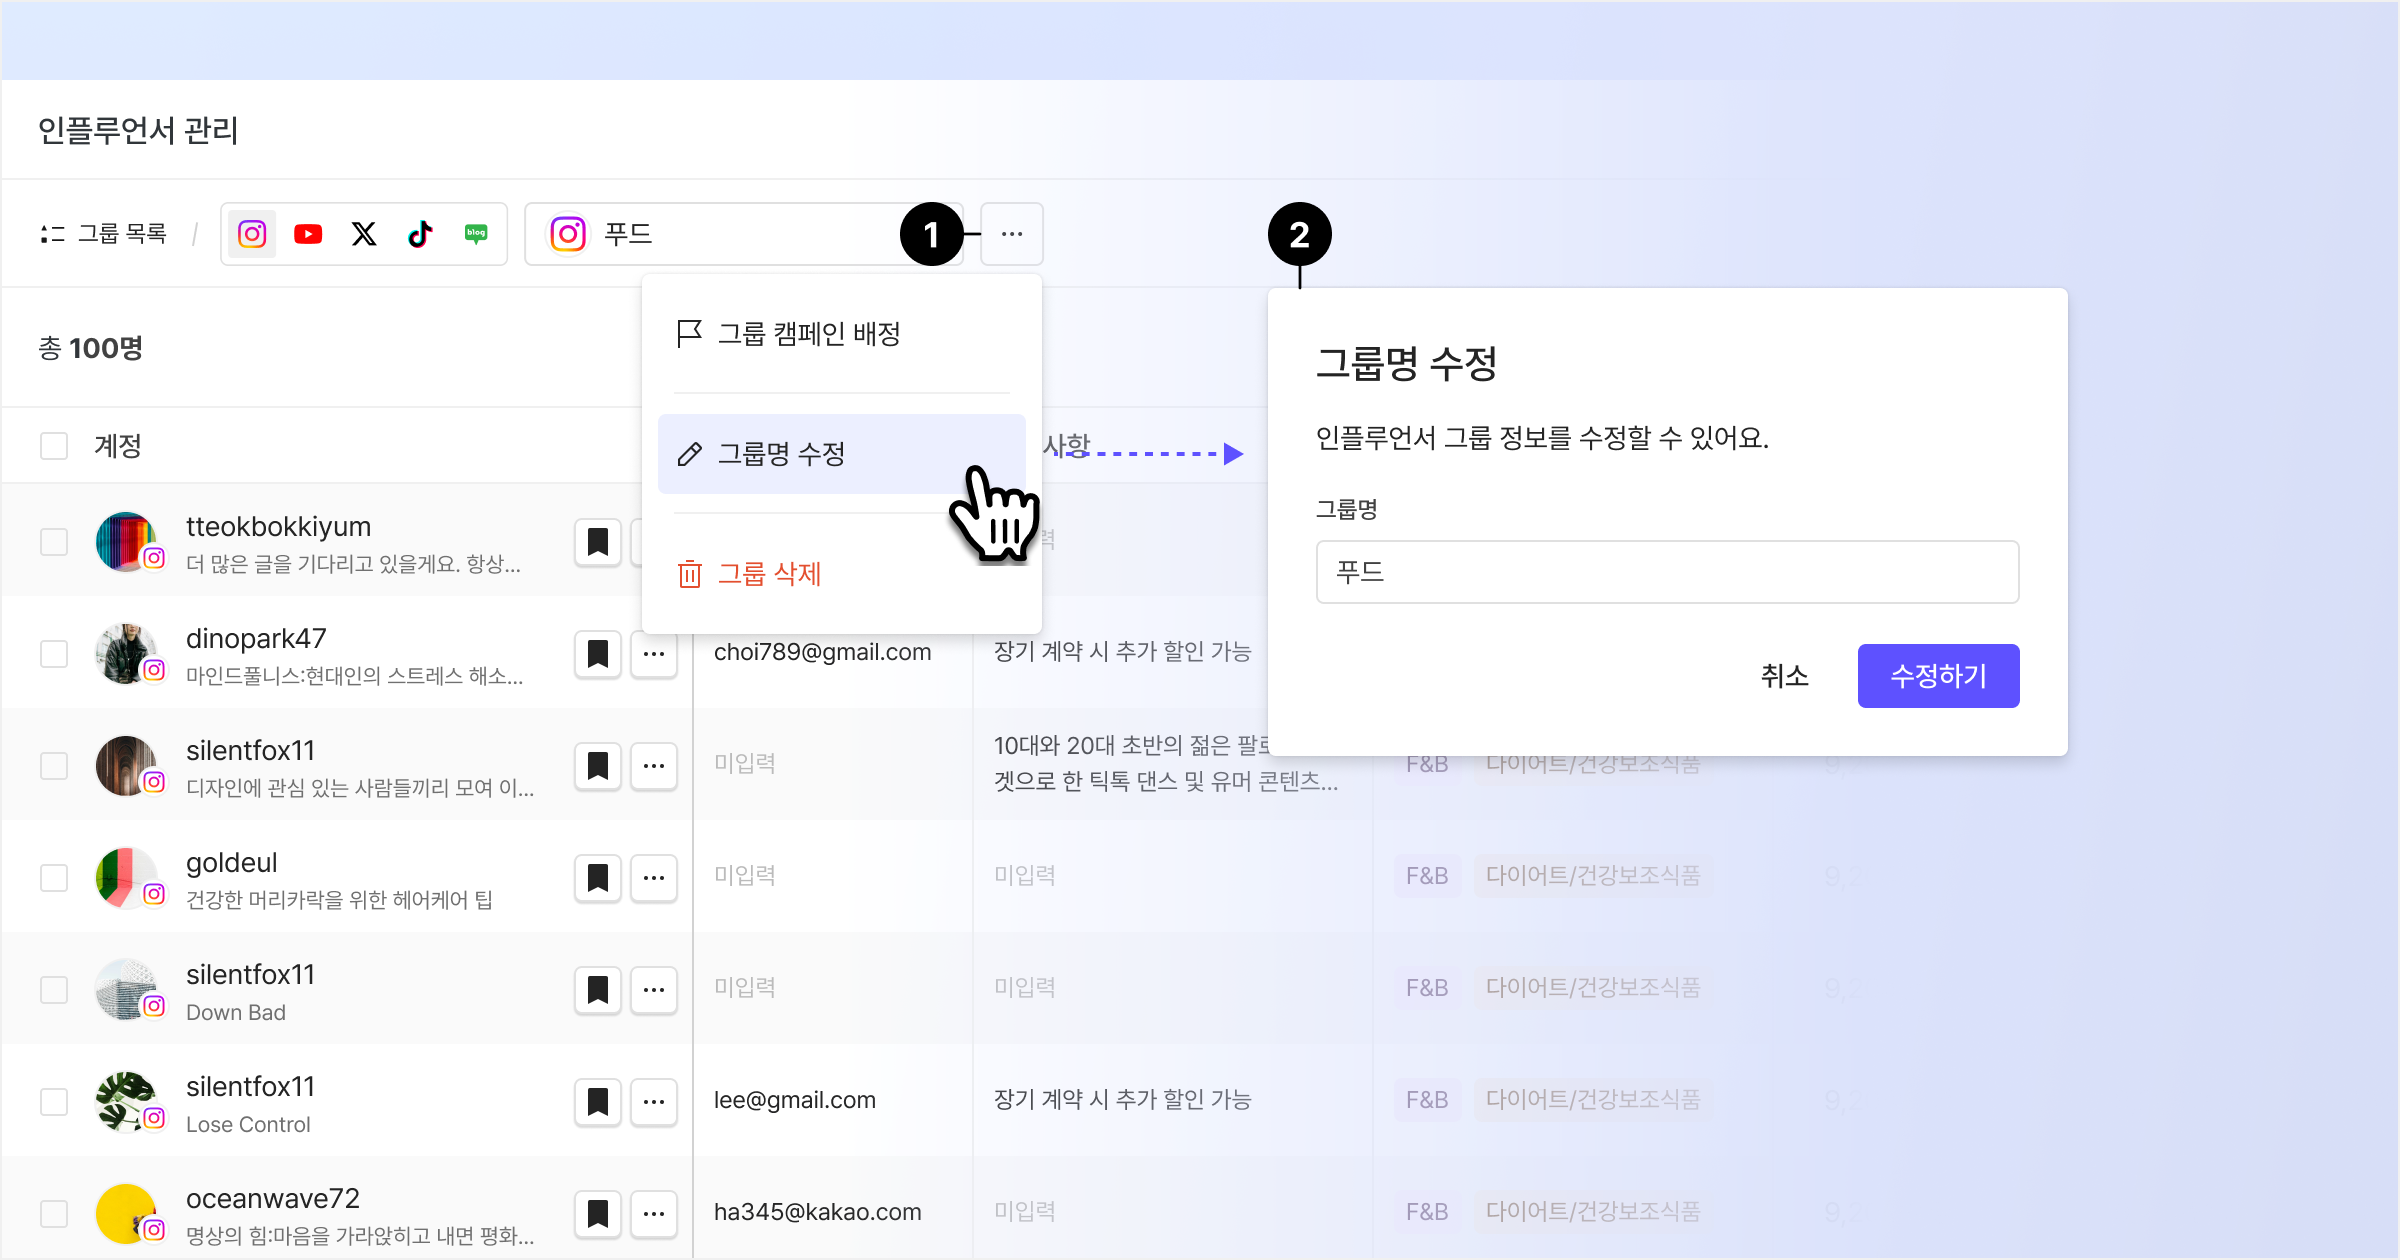Viewport: 2400px width, 1260px height.
Task: Open the group more-options ellipsis button
Action: point(1012,234)
